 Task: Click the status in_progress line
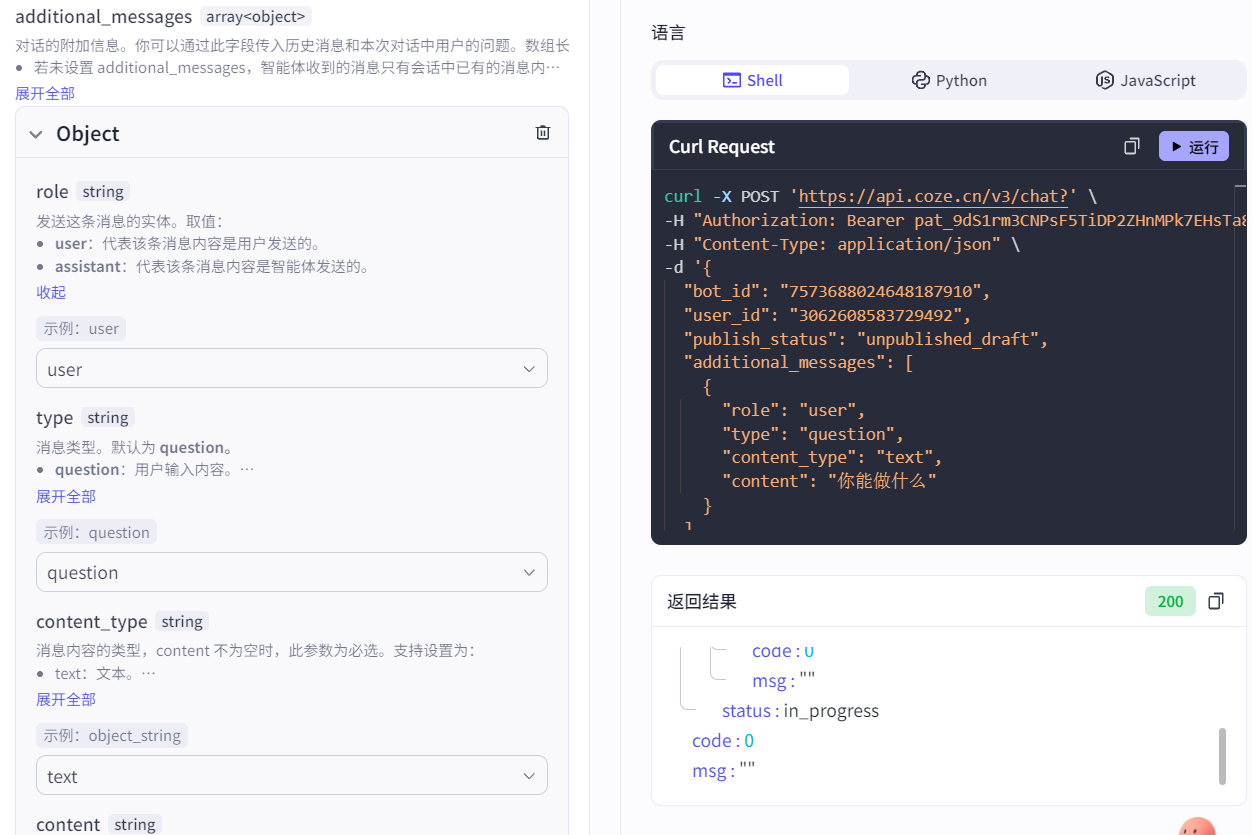800,711
